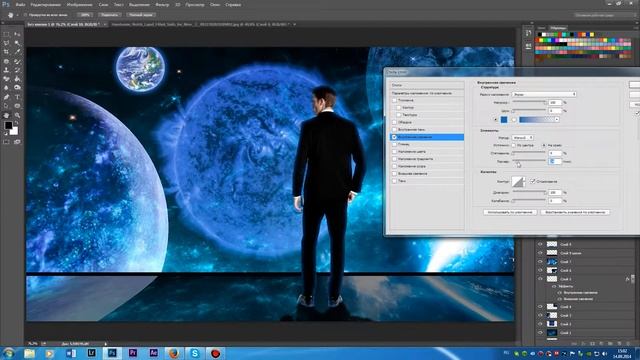The width and height of the screenshot is (640, 360).
Task: Open After Effects from taskbar
Action: click(153, 353)
